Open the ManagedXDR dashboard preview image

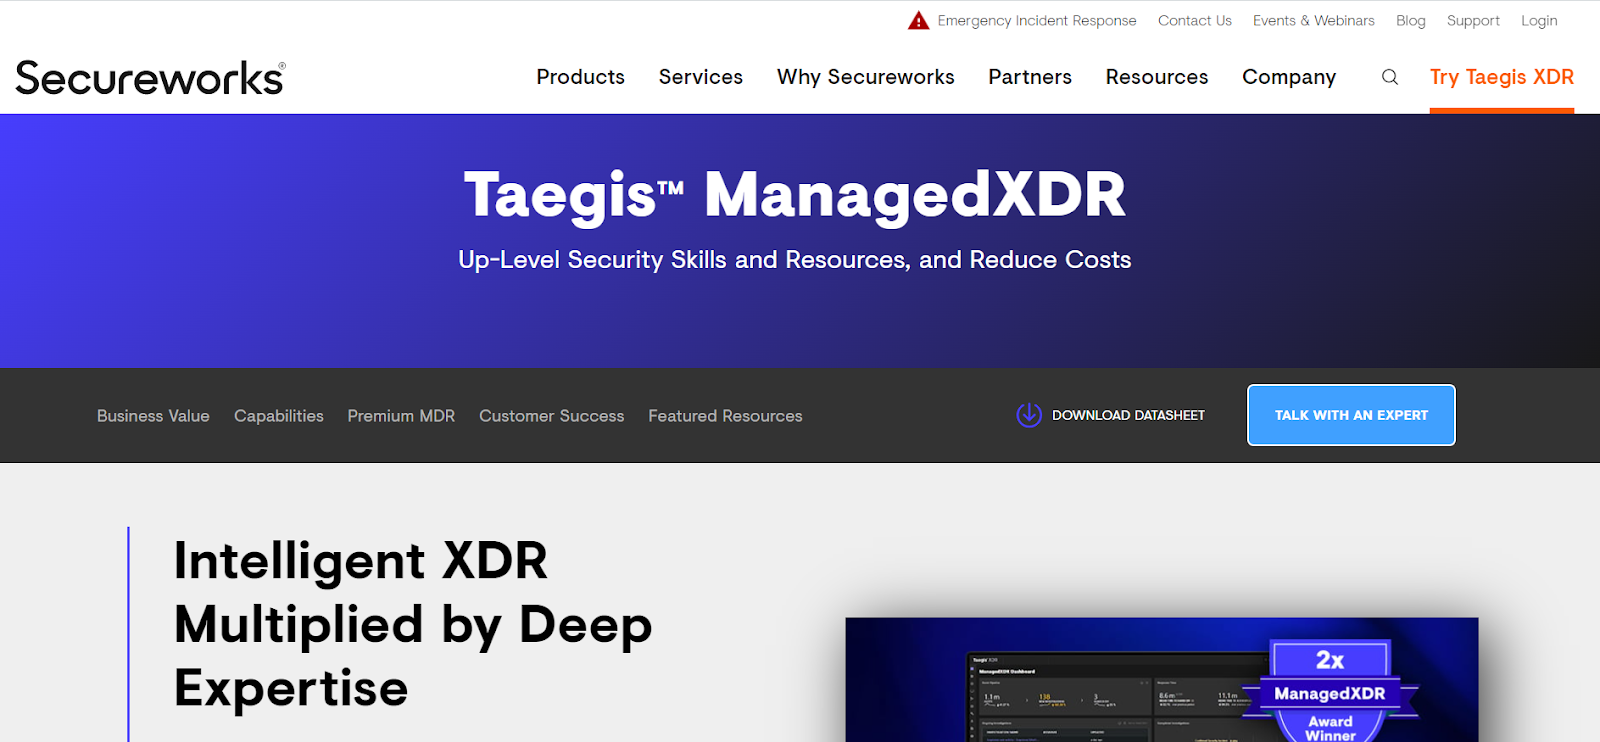click(1161, 680)
